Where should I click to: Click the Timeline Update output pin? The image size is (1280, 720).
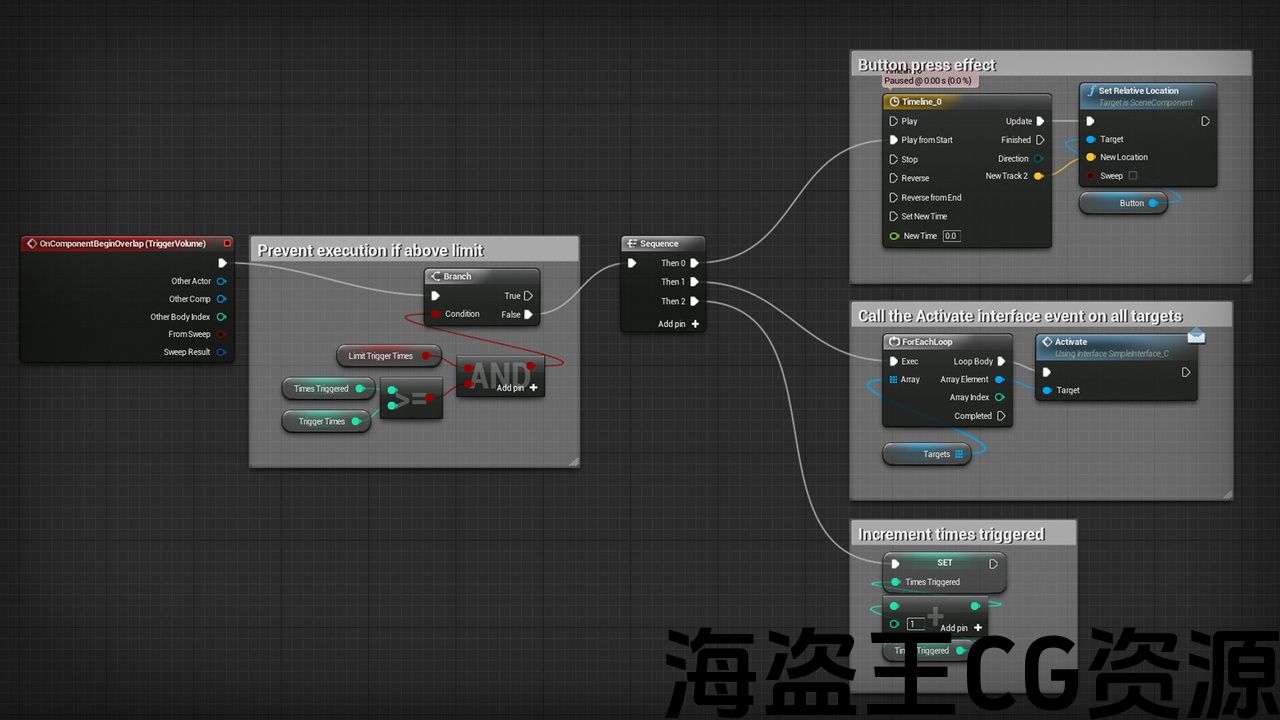click(1040, 121)
